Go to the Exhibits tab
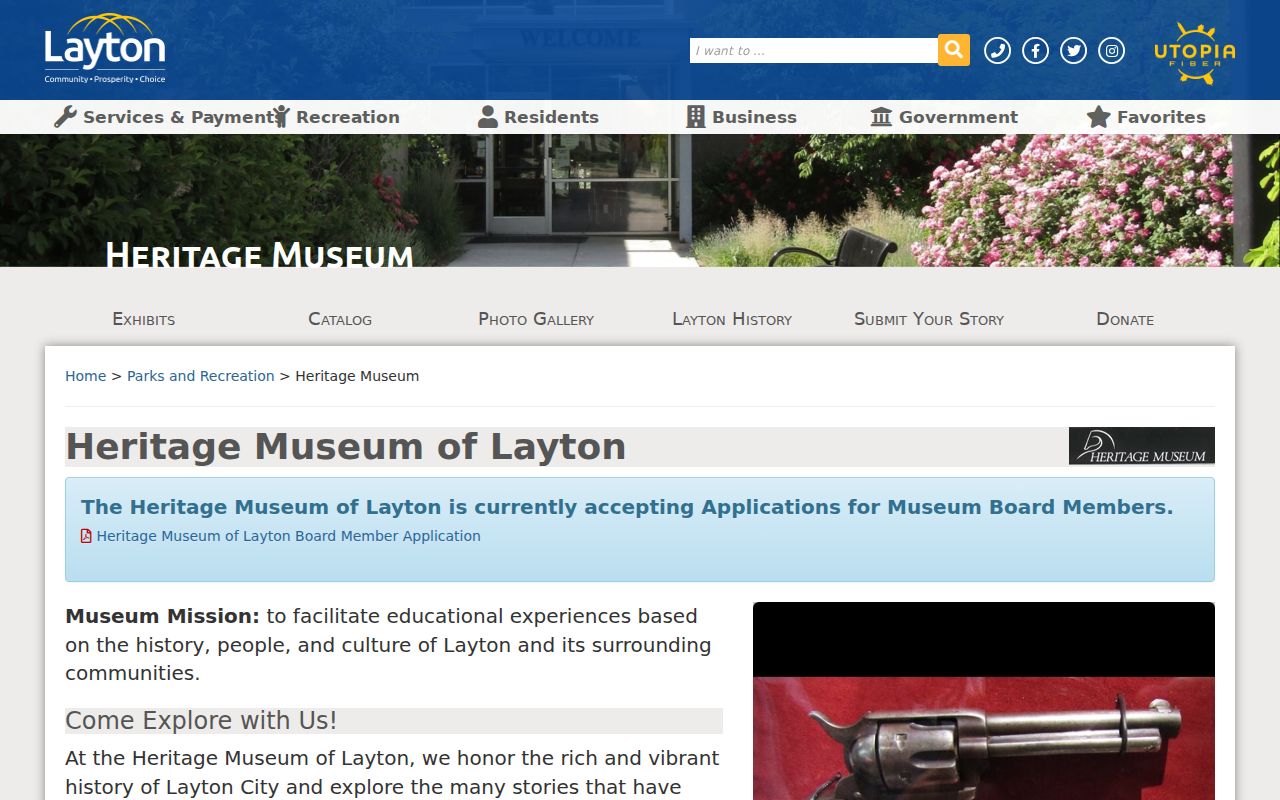1280x800 pixels. tap(144, 319)
